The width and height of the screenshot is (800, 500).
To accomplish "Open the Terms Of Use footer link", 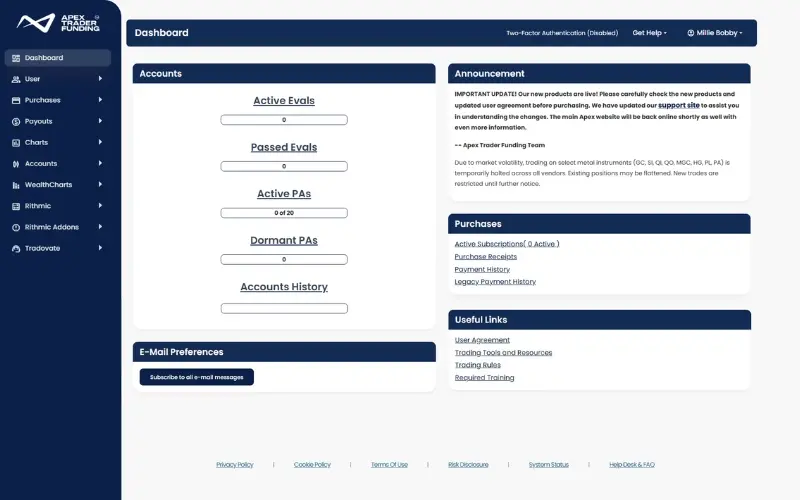I will coord(389,465).
